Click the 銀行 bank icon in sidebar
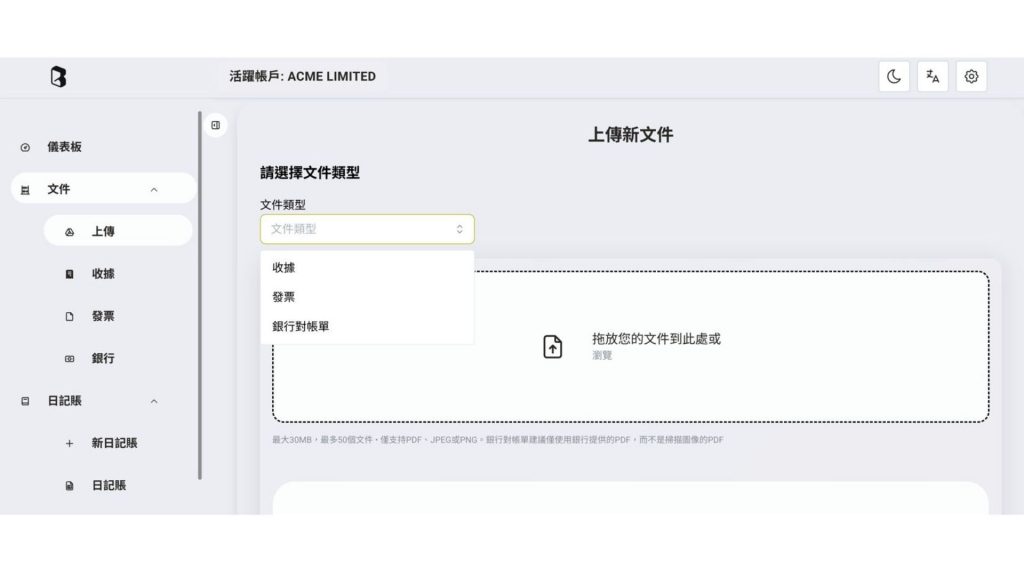This screenshot has height=576, width=1024. 70,359
